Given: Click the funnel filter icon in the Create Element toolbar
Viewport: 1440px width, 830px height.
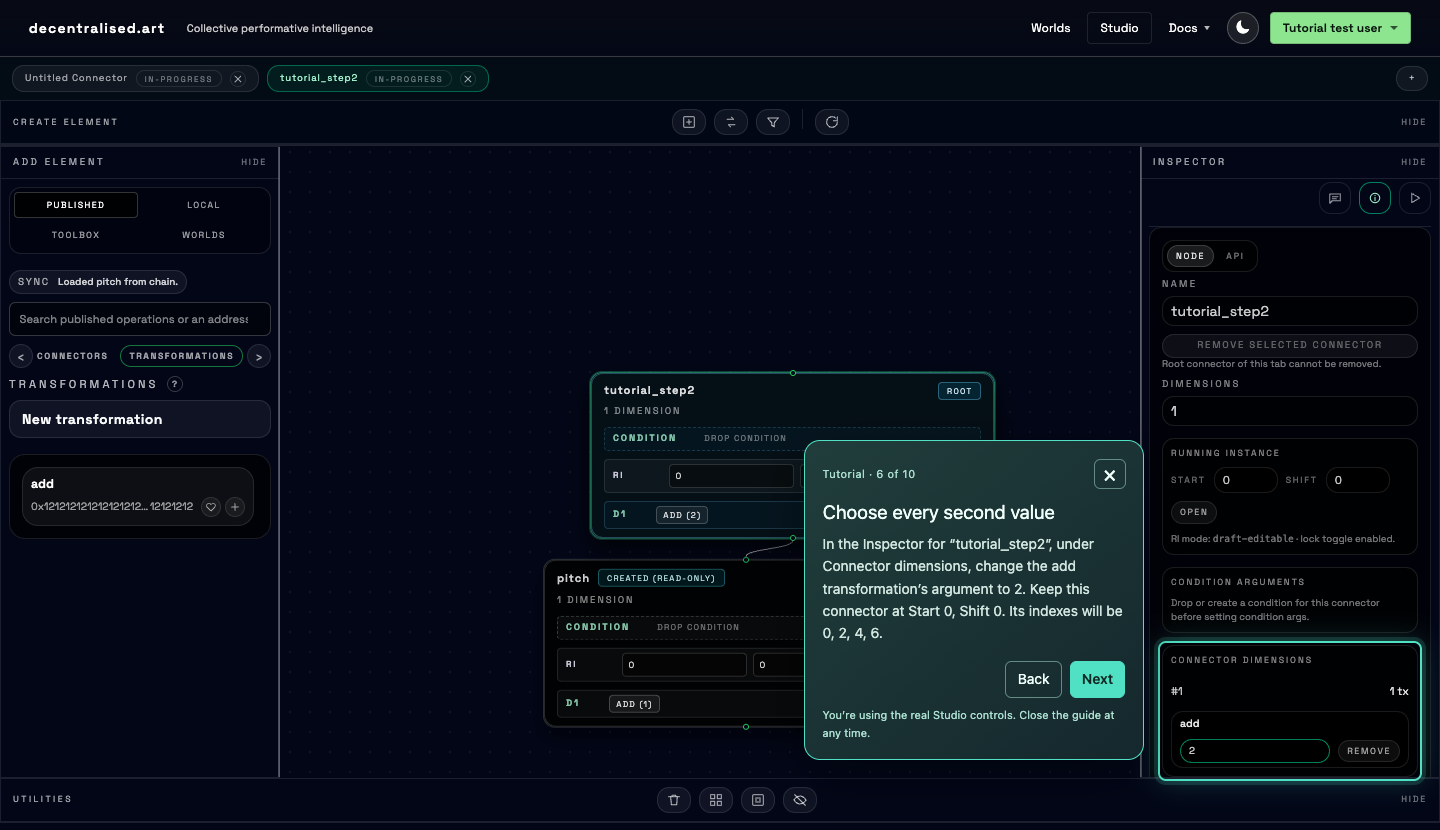Looking at the screenshot, I should [773, 122].
